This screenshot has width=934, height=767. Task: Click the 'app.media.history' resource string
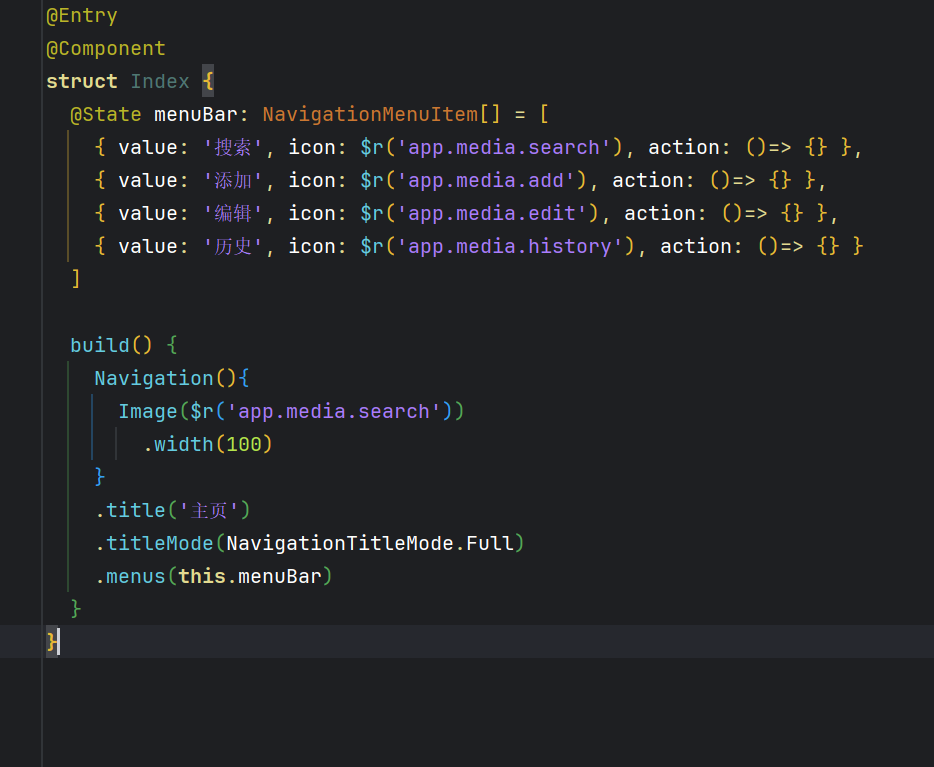click(x=510, y=247)
